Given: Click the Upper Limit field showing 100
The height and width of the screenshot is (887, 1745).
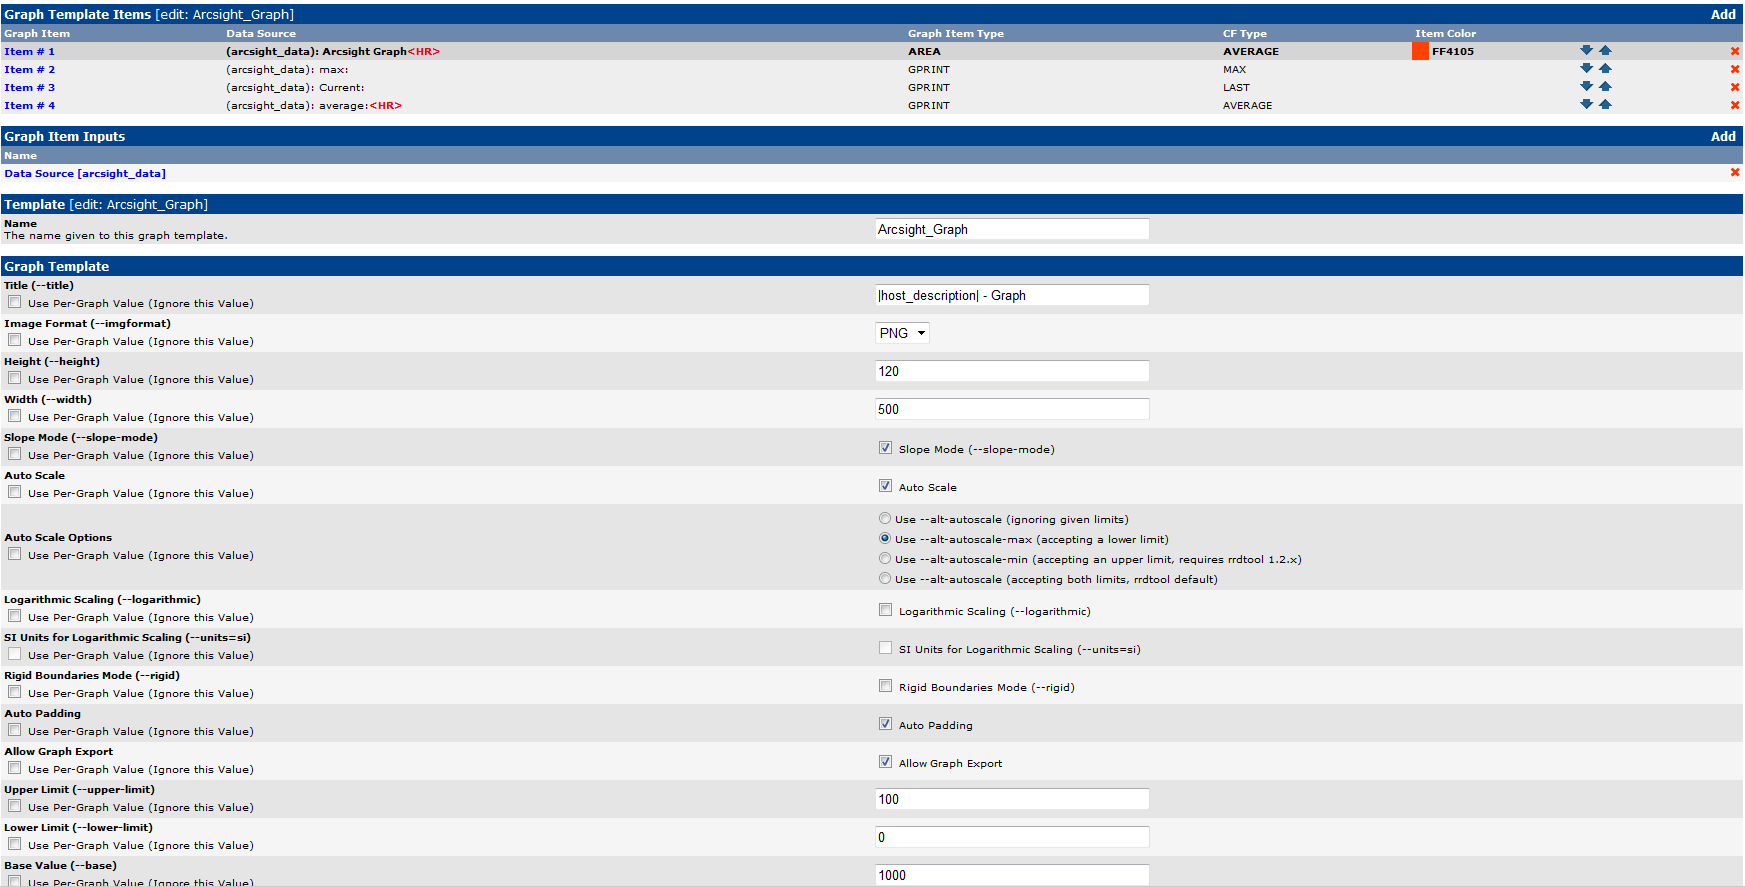Looking at the screenshot, I should (1012, 799).
